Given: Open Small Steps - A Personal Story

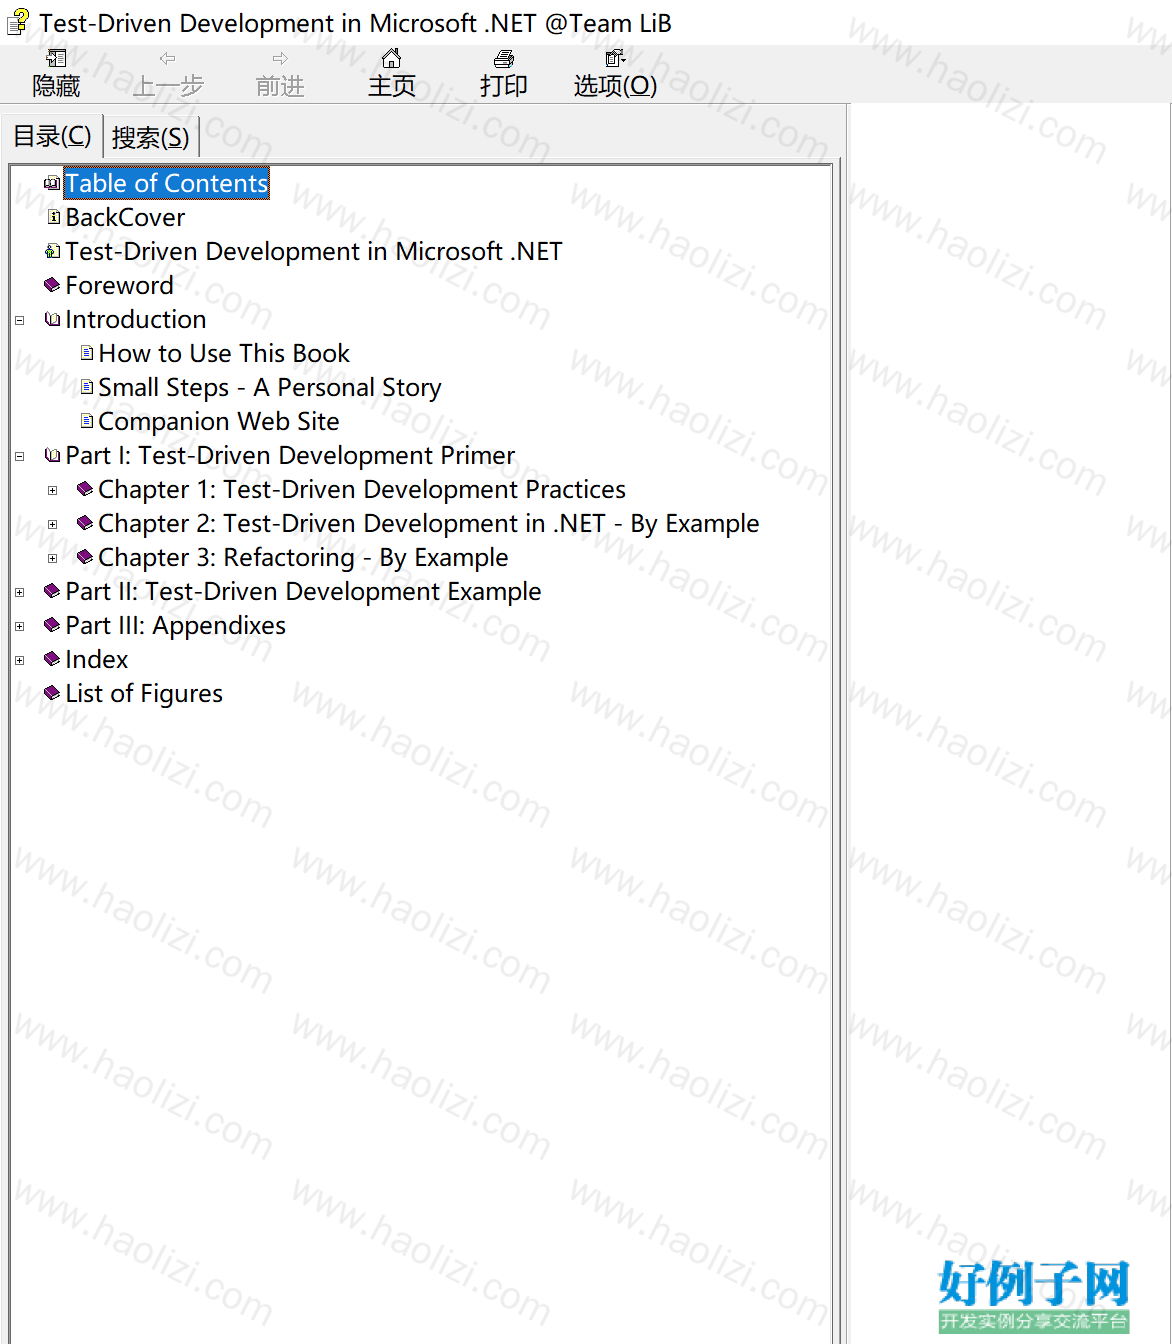Looking at the screenshot, I should pyautogui.click(x=270, y=387).
